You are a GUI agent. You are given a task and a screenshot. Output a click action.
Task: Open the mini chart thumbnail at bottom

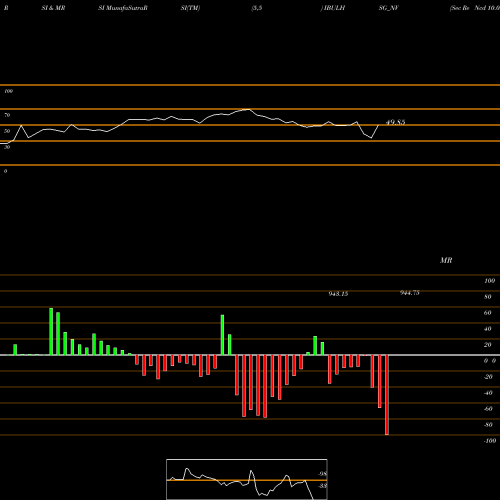click(247, 479)
